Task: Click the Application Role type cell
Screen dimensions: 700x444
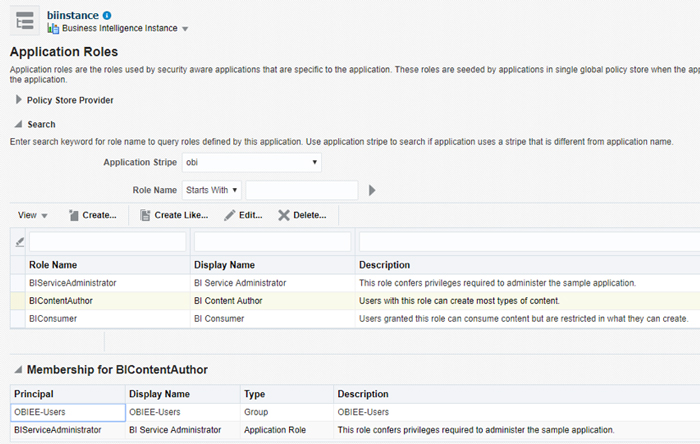Action: point(275,430)
